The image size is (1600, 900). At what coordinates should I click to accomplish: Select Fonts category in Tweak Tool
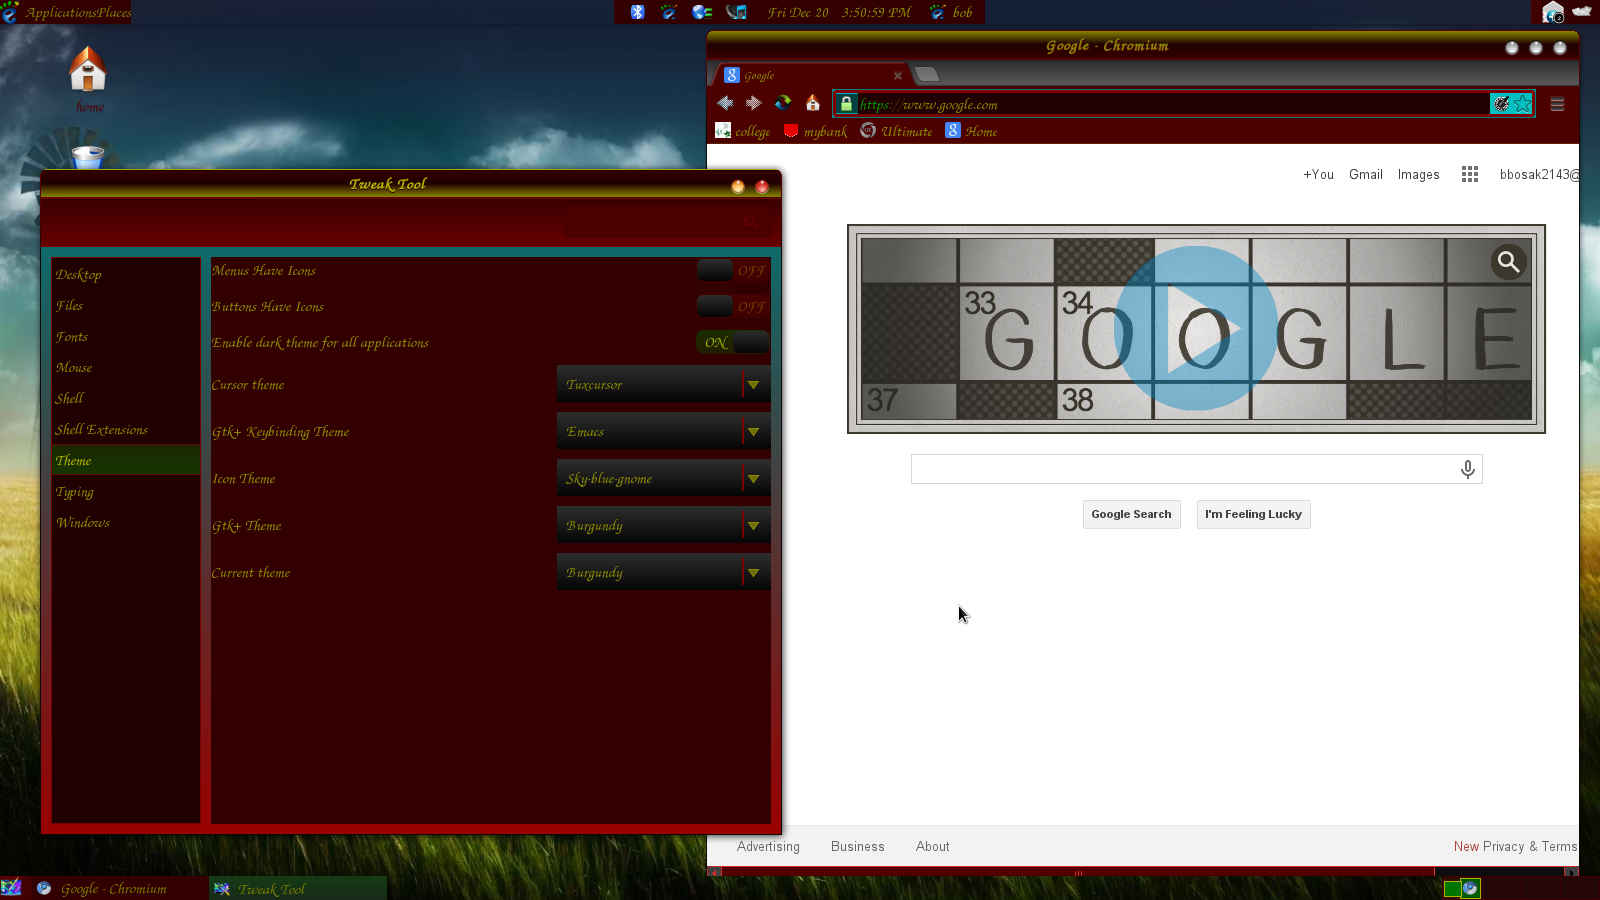pyautogui.click(x=126, y=336)
